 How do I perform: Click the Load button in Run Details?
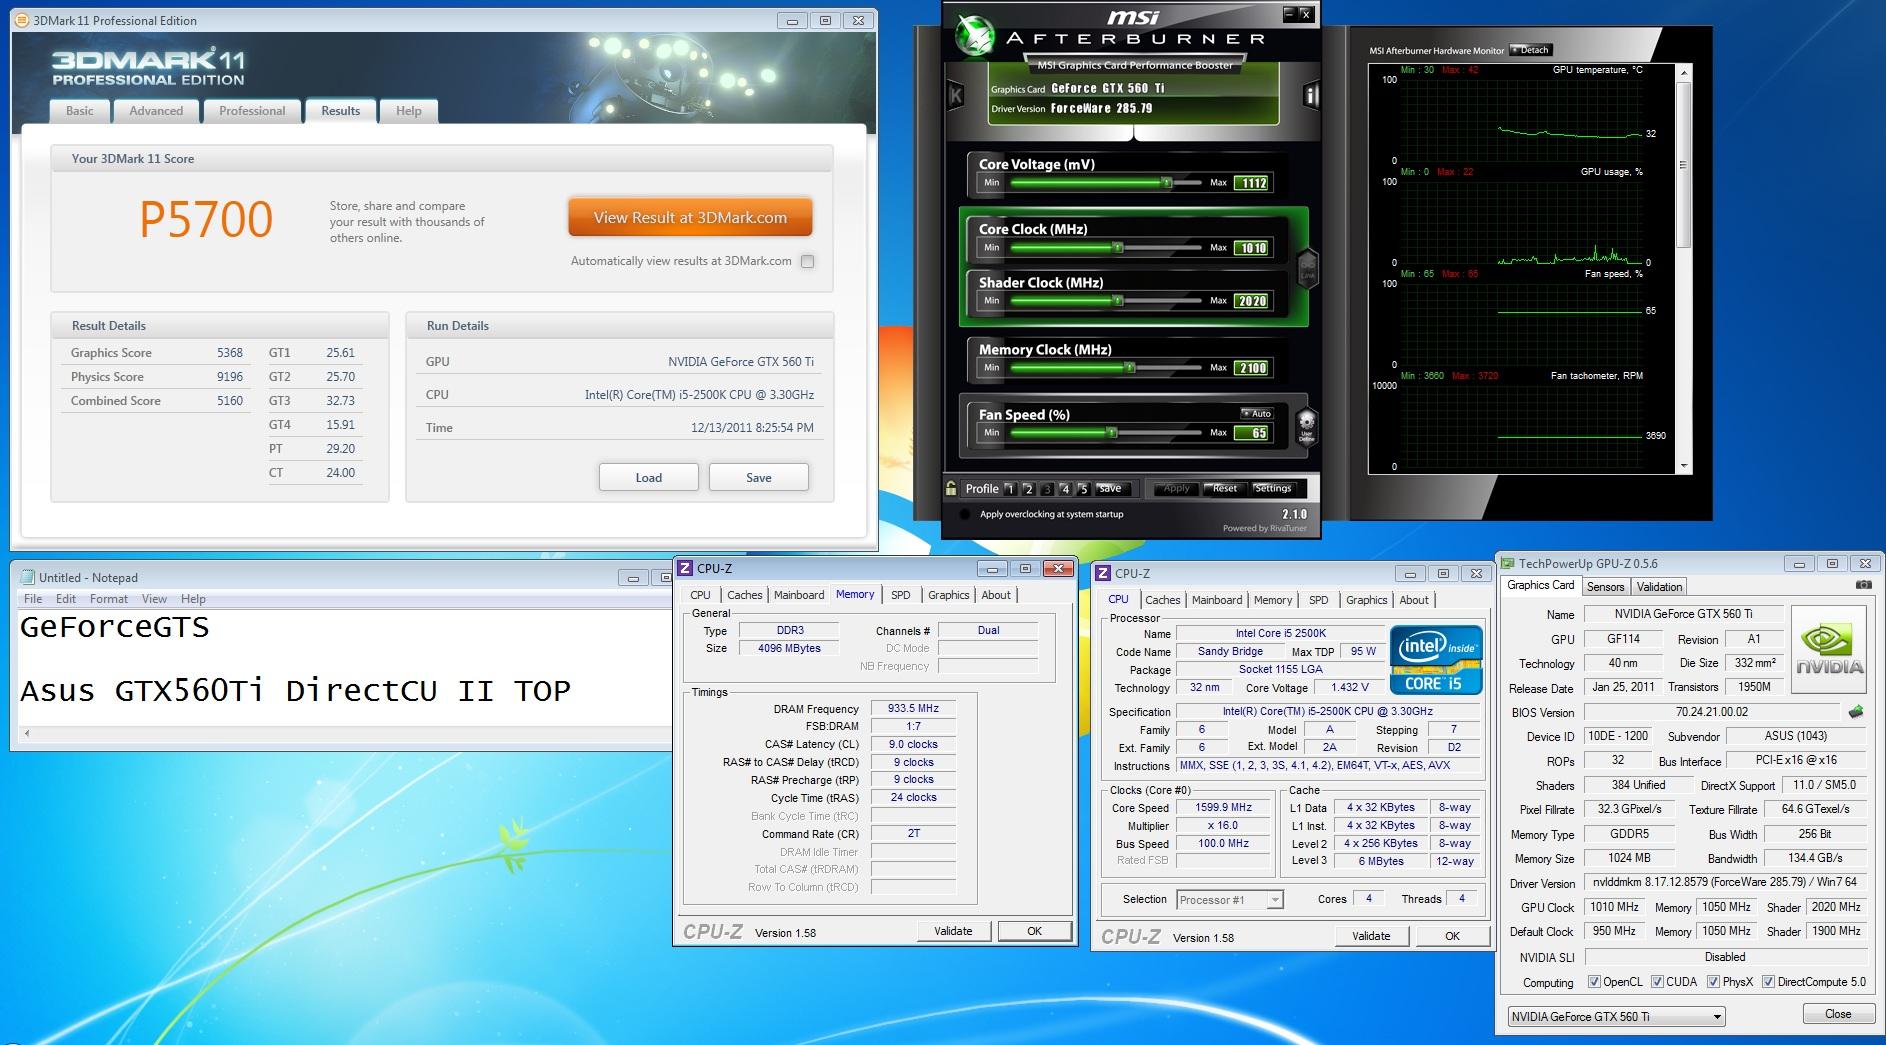coord(648,477)
